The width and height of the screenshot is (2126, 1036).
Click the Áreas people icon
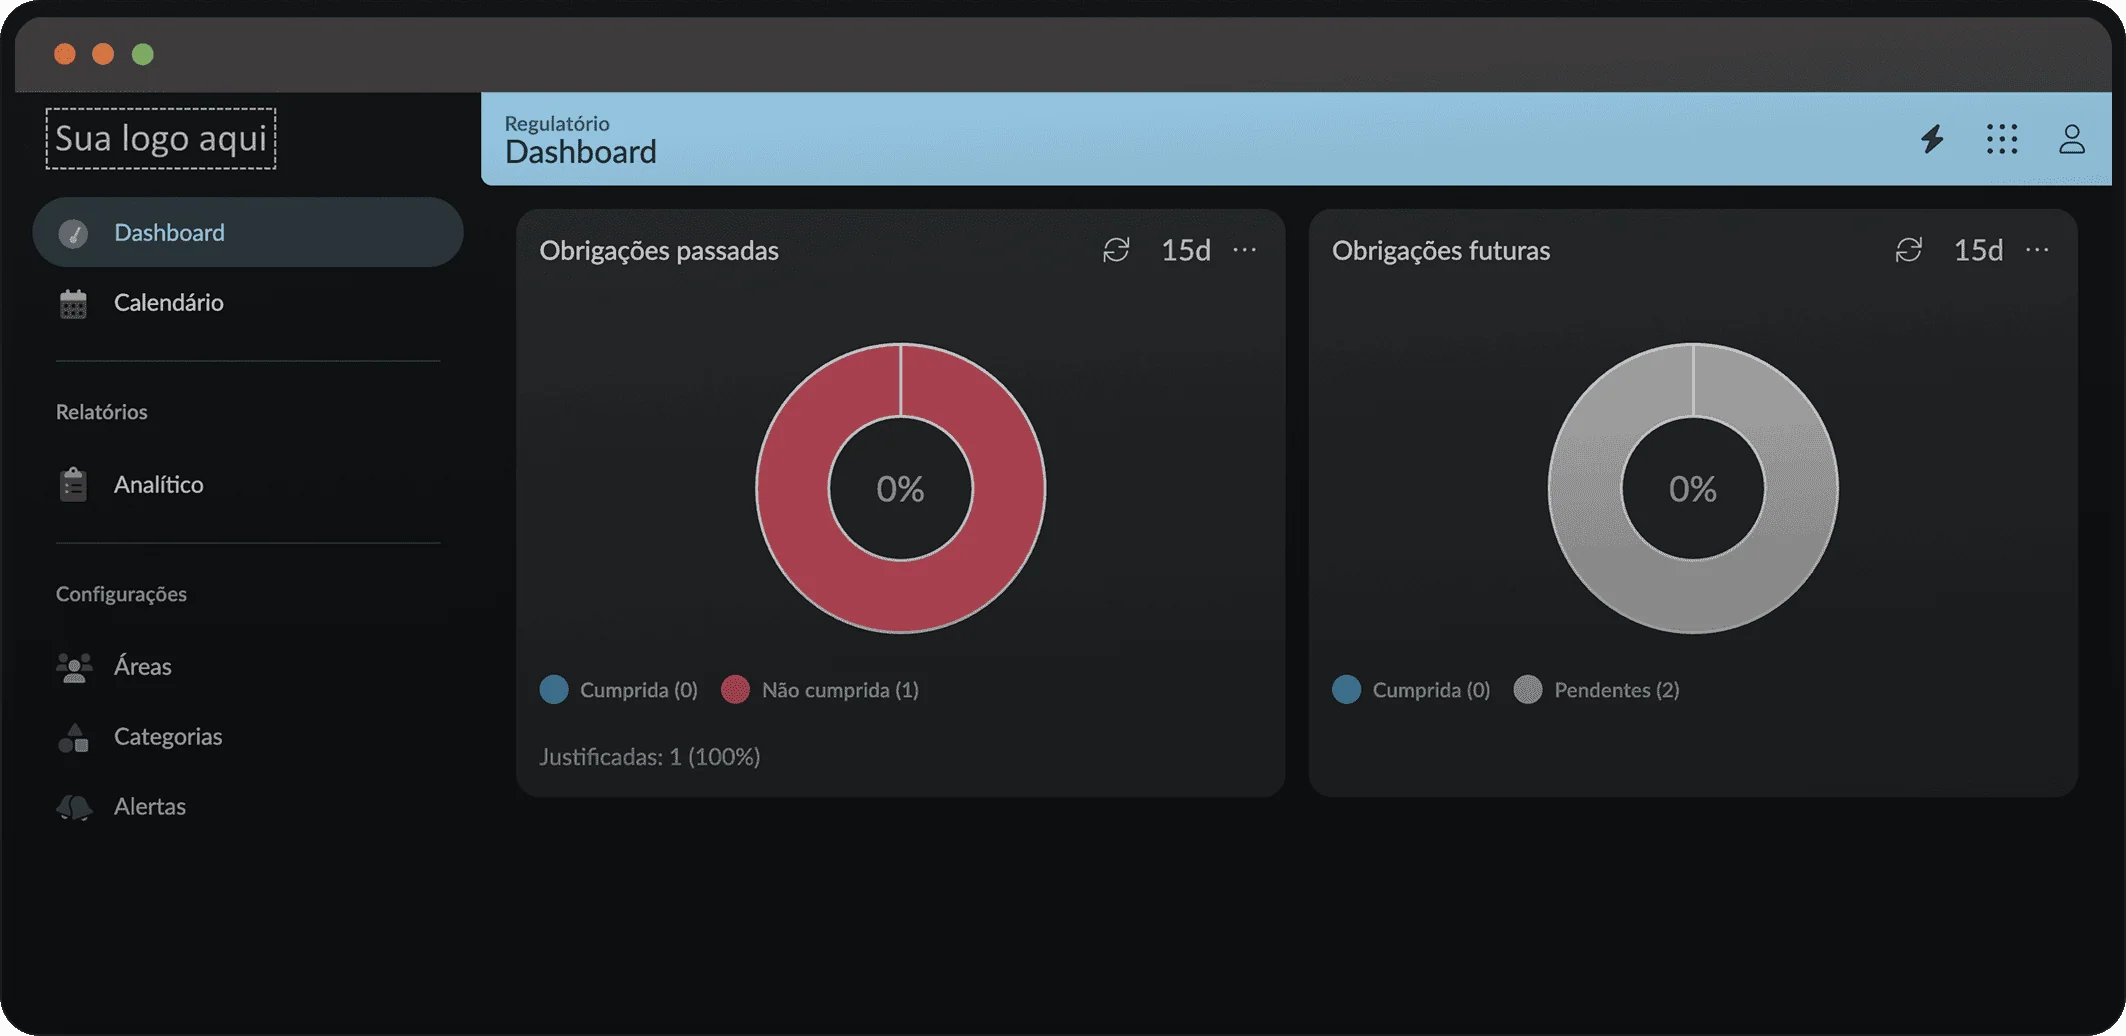tap(74, 667)
